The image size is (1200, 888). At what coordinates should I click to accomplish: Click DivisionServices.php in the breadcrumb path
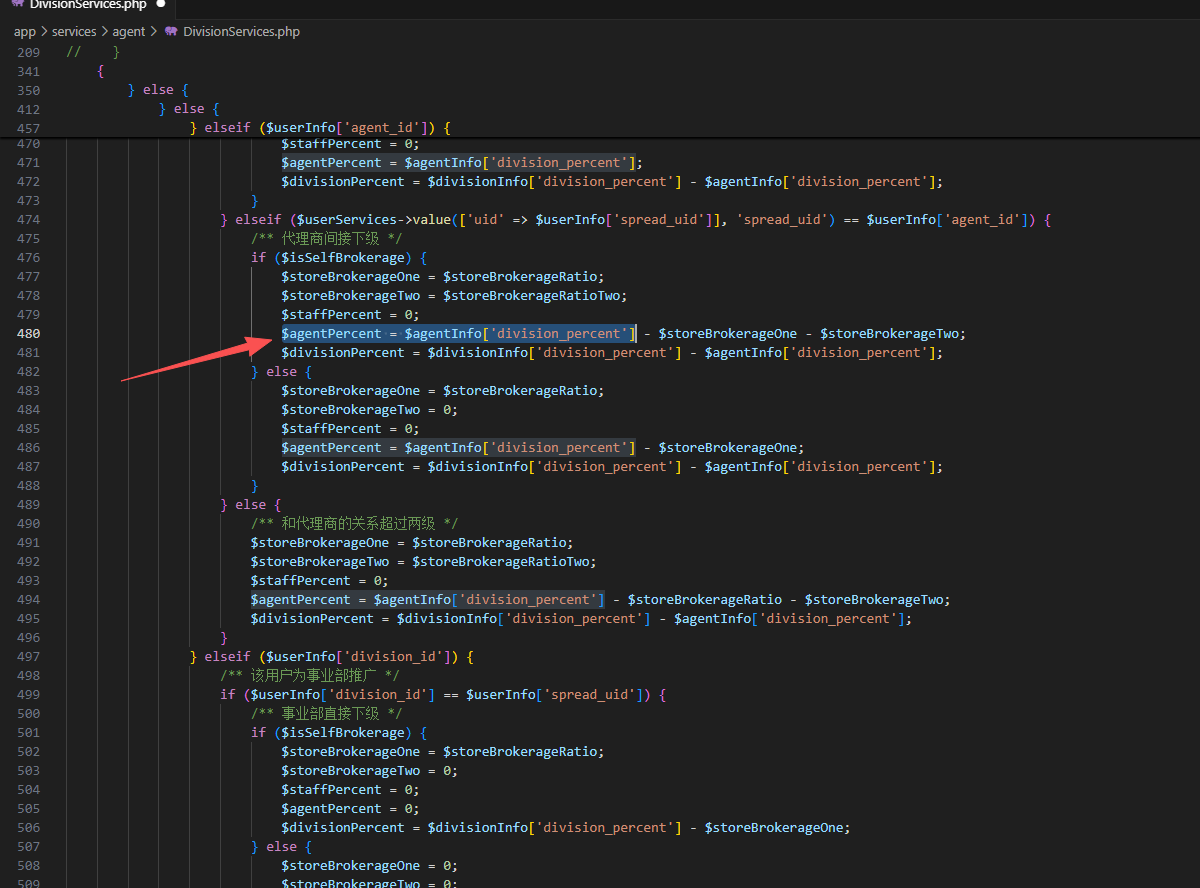point(241,32)
